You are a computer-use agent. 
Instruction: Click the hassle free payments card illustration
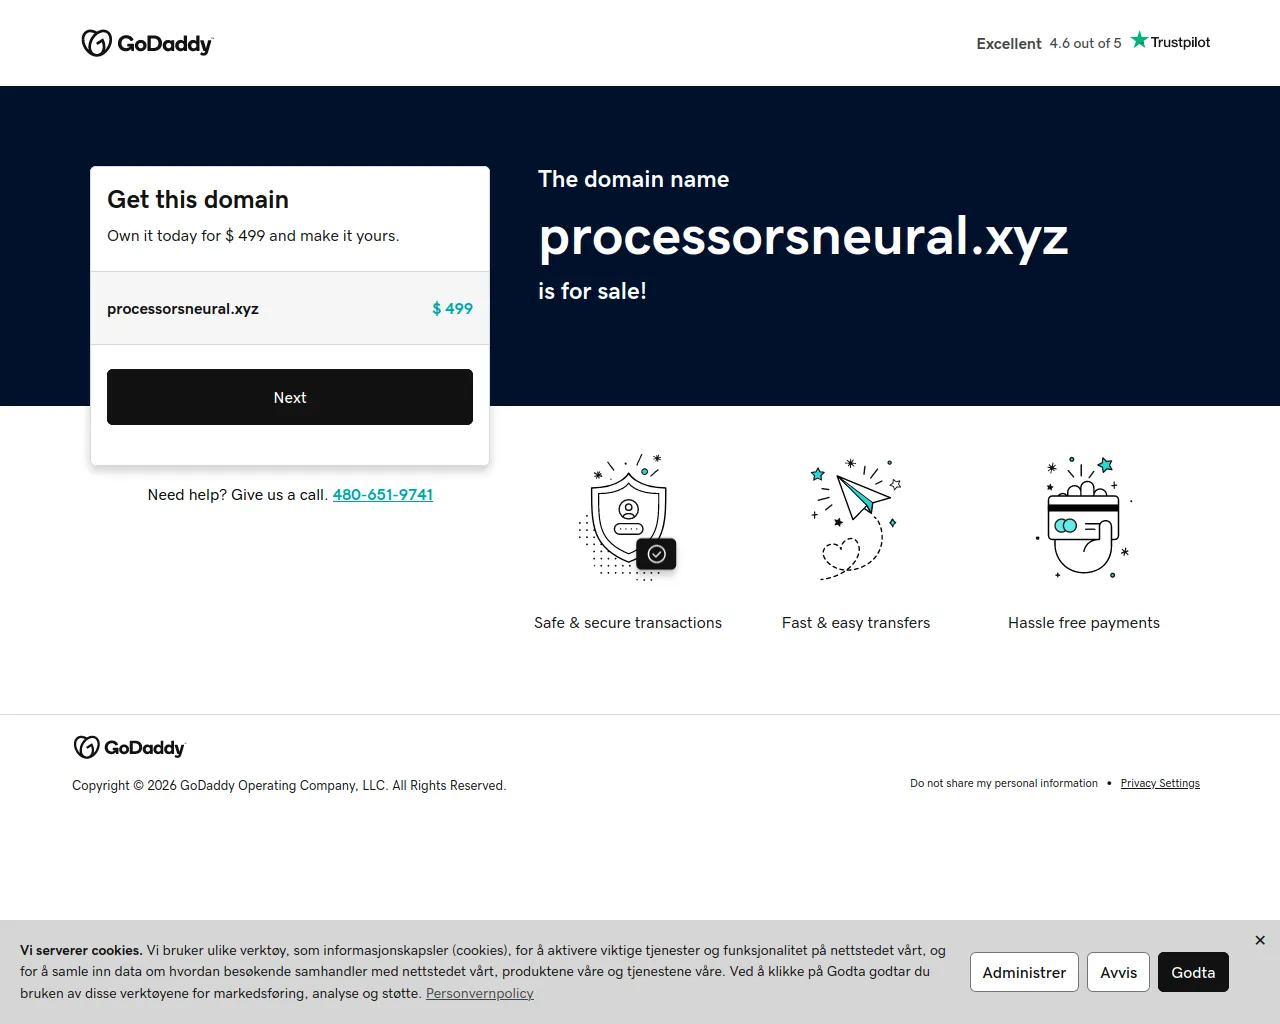coord(1084,517)
